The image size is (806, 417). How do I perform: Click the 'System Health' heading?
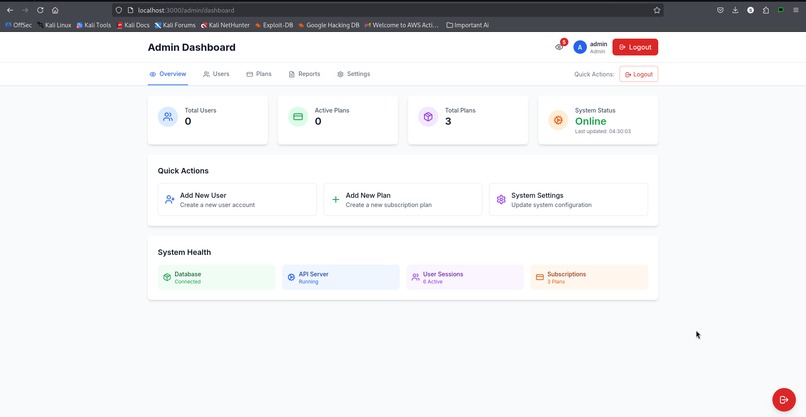point(184,252)
